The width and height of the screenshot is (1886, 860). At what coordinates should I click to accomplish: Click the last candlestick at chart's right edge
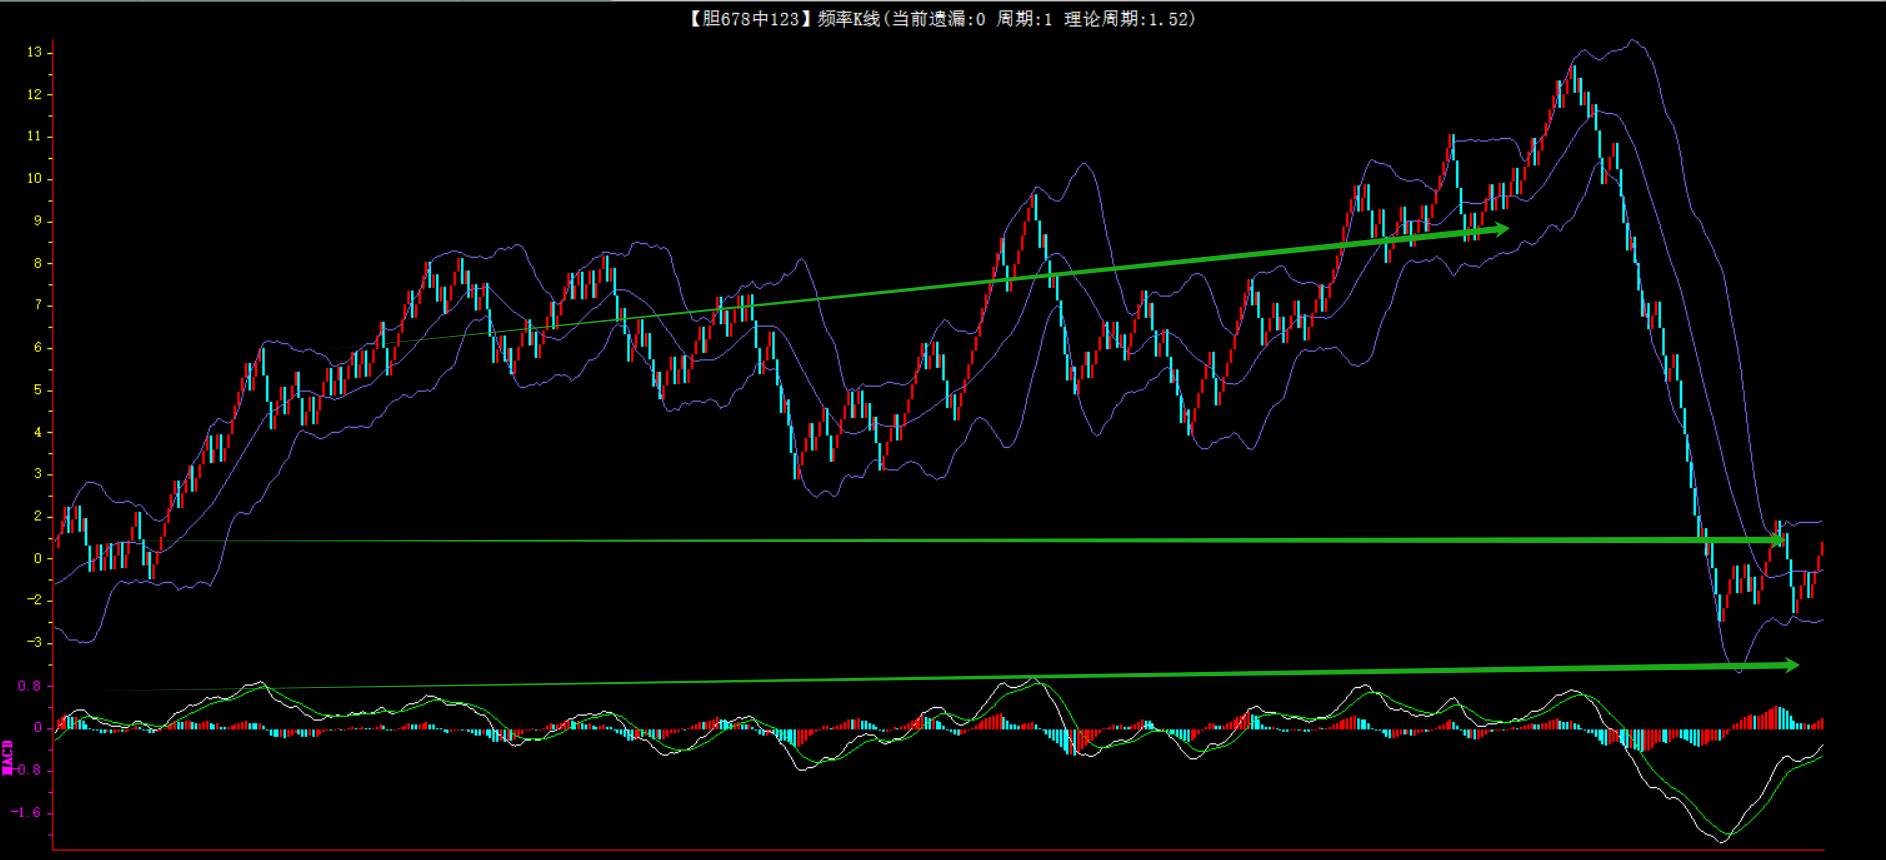[x=1821, y=550]
